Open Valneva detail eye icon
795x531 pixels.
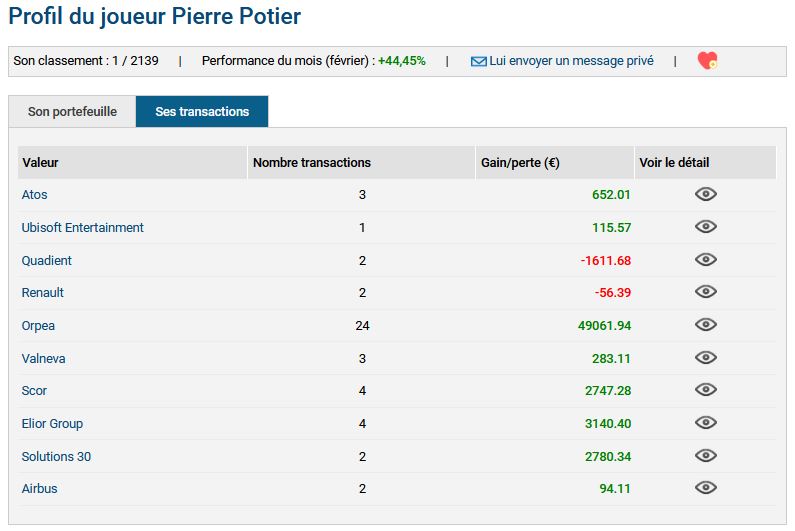[x=706, y=358]
